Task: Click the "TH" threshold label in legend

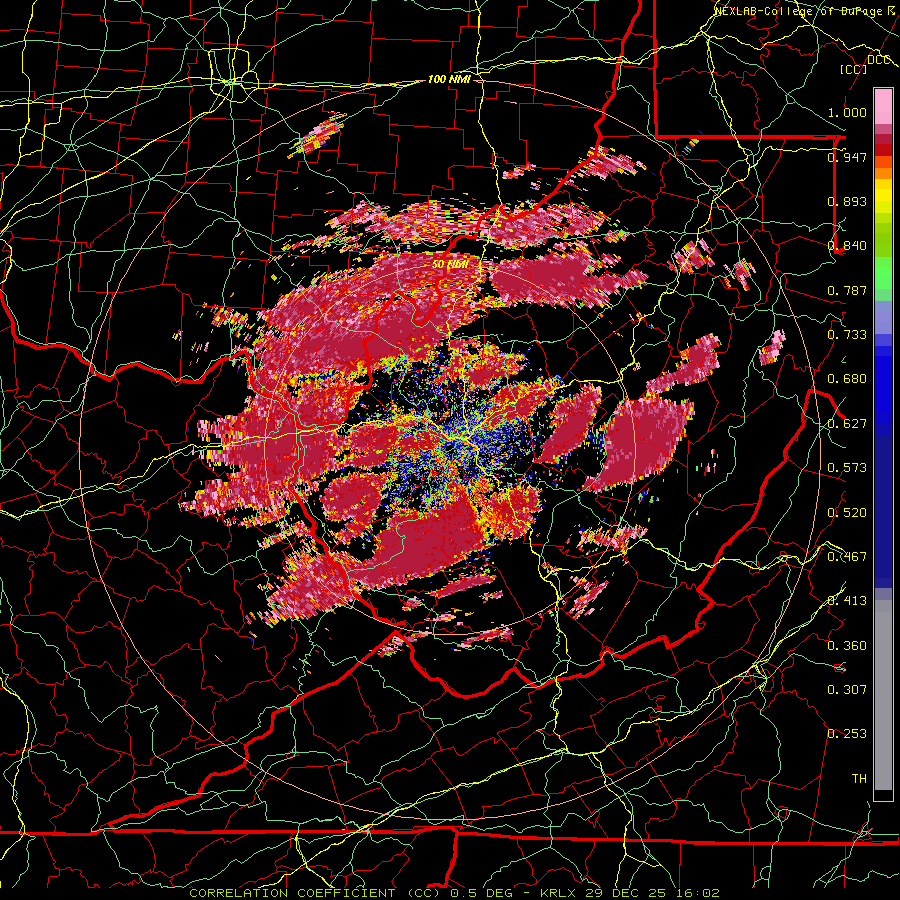Action: pos(859,779)
